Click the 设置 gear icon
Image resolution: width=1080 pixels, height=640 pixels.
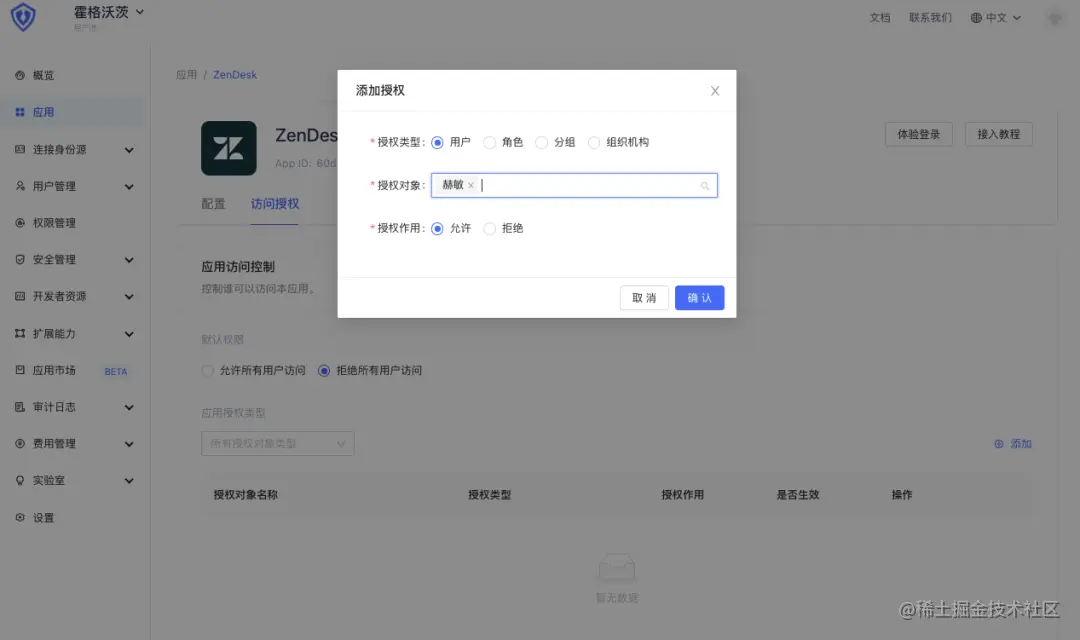(20, 517)
